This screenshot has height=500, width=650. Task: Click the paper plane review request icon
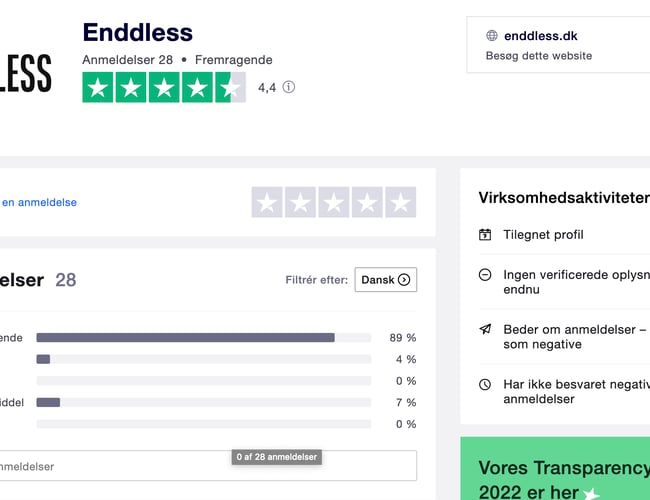click(x=485, y=329)
